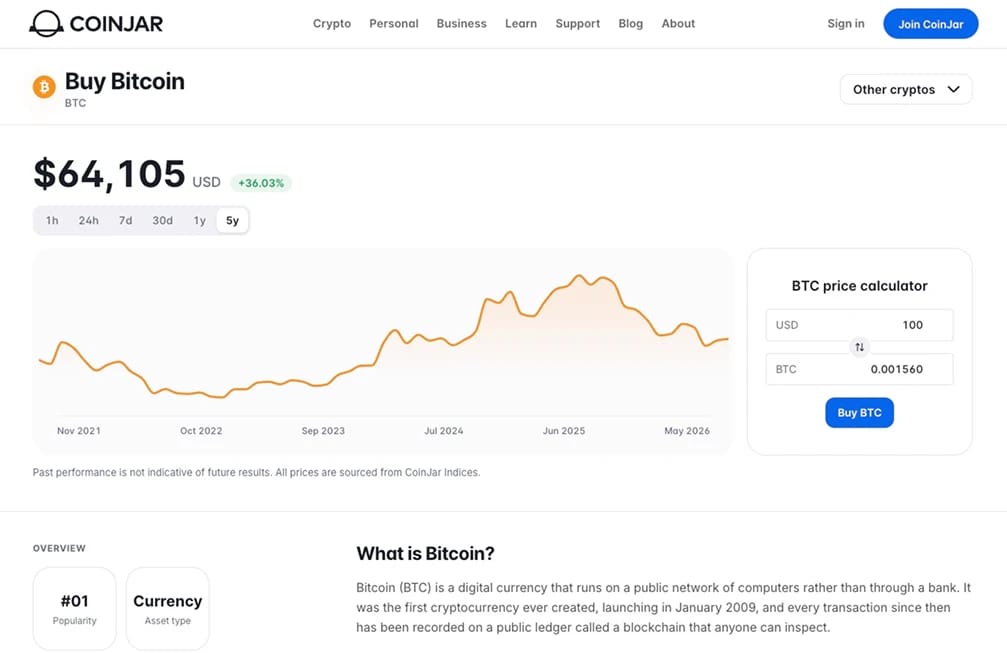
Task: Click the Jun 2025 chart axis label
Action: [x=564, y=431]
